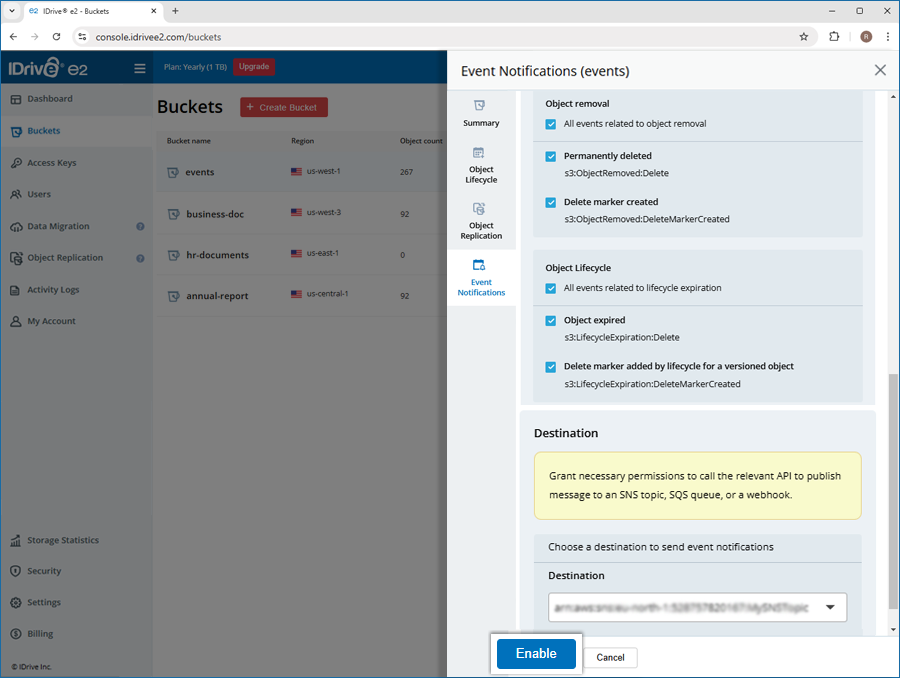This screenshot has height=678, width=900.
Task: Click the Cancel button
Action: [x=610, y=657]
